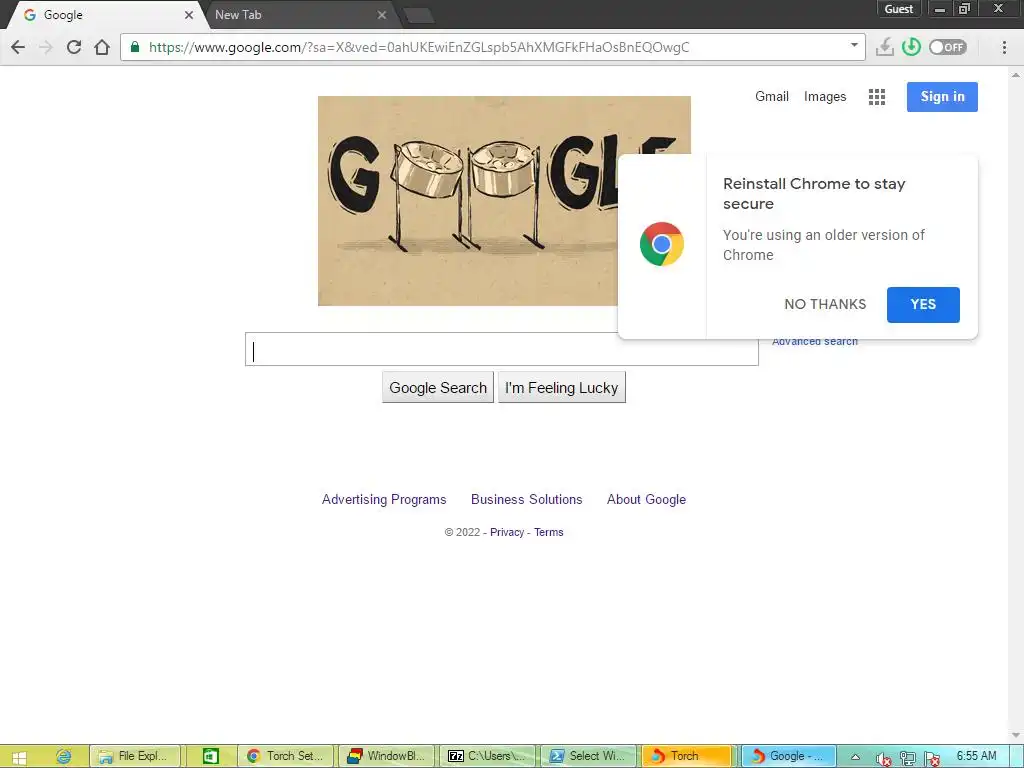Click the network tray icon
The image size is (1024, 768).
pyautogui.click(x=907, y=758)
